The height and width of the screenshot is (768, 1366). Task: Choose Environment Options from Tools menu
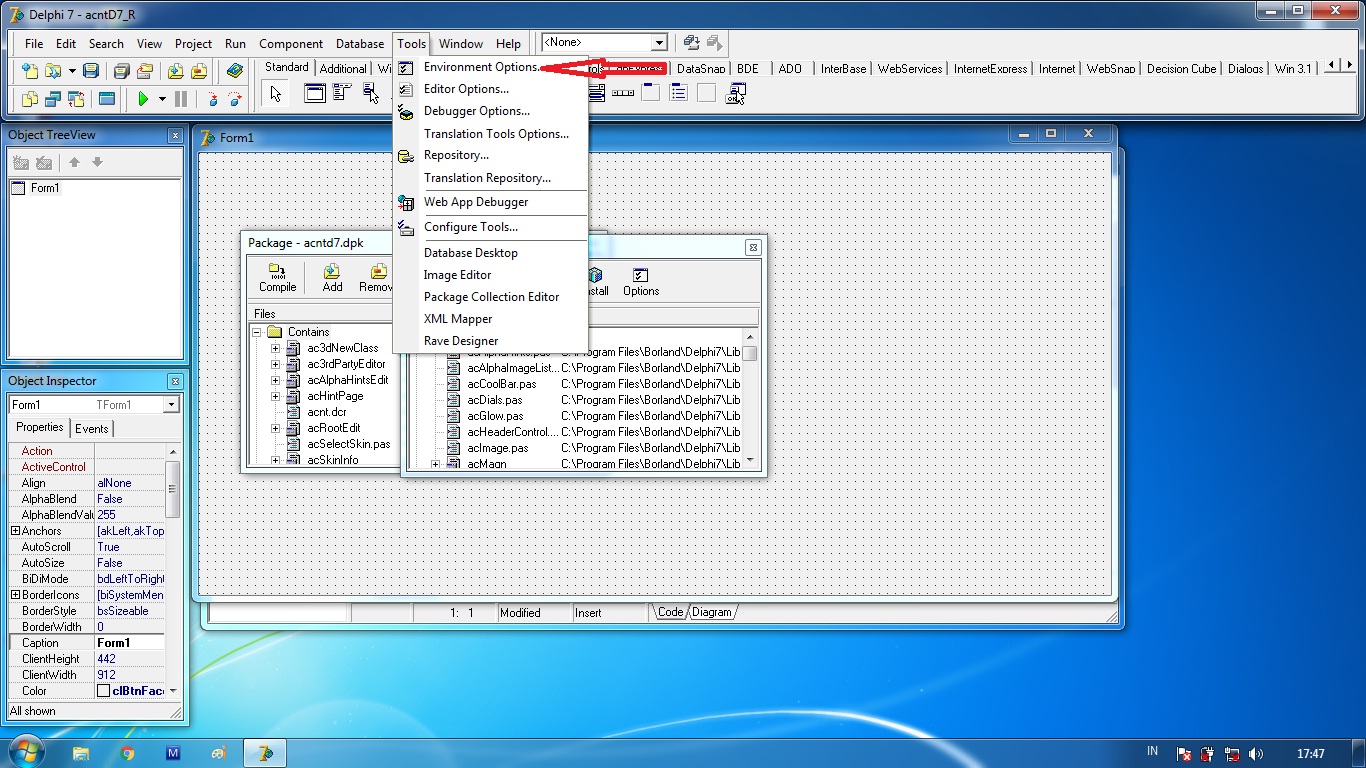pyautogui.click(x=490, y=67)
